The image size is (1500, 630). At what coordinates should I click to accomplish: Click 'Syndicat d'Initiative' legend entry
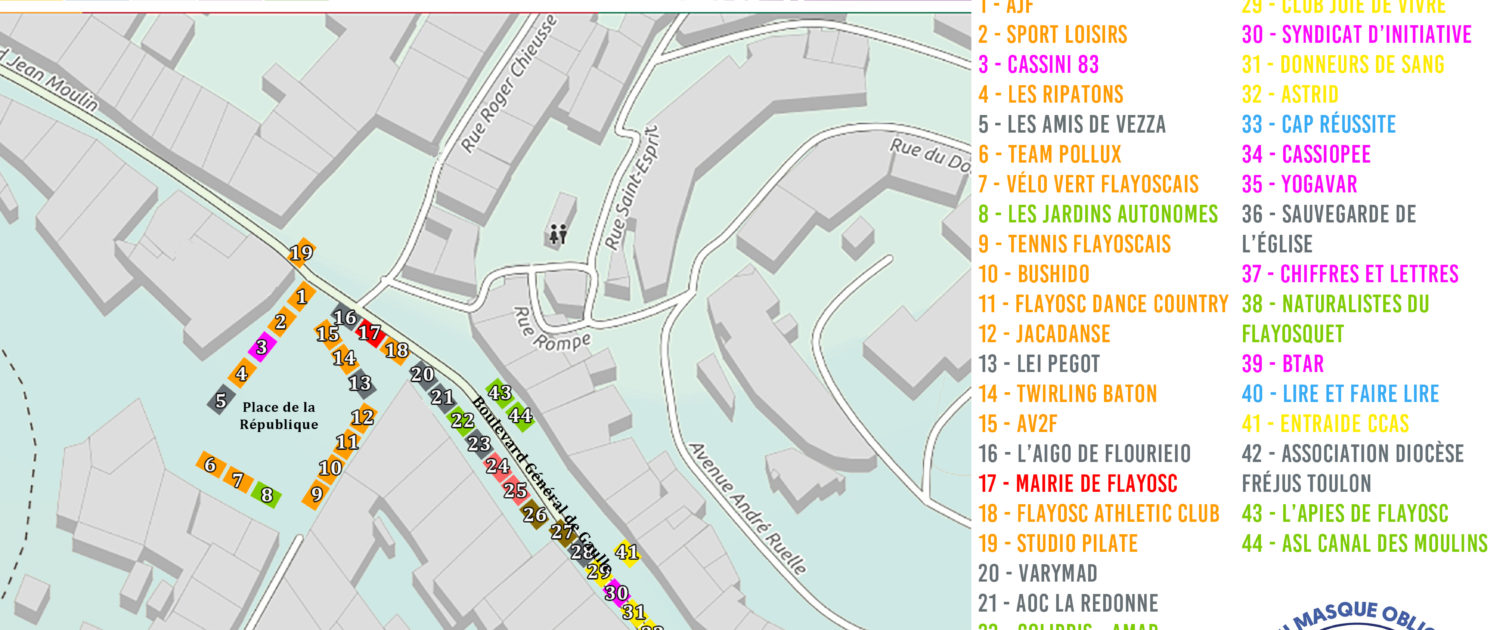[x=1356, y=35]
